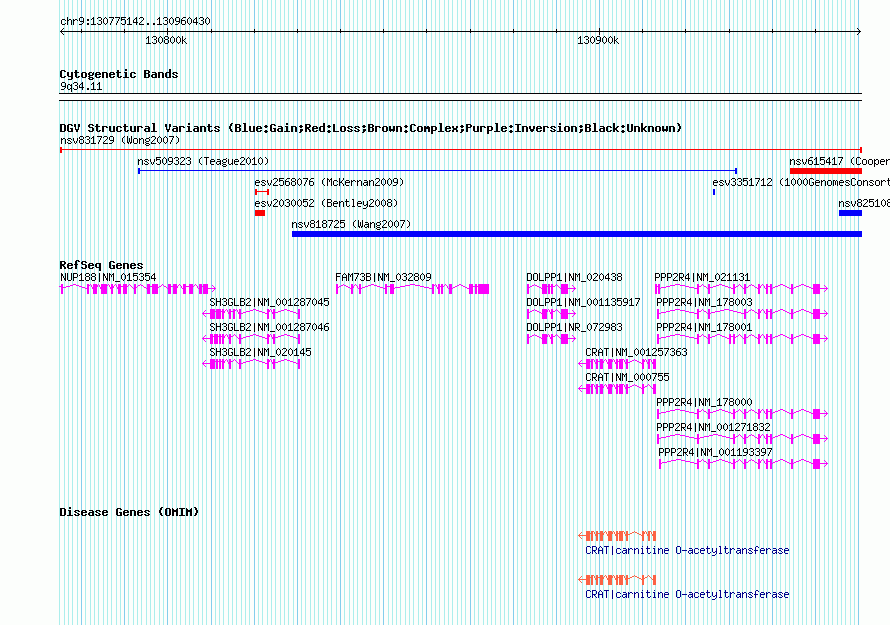Click the FAM73B|NM_032809 gene label
This screenshot has height=625, width=890.
click(383, 277)
